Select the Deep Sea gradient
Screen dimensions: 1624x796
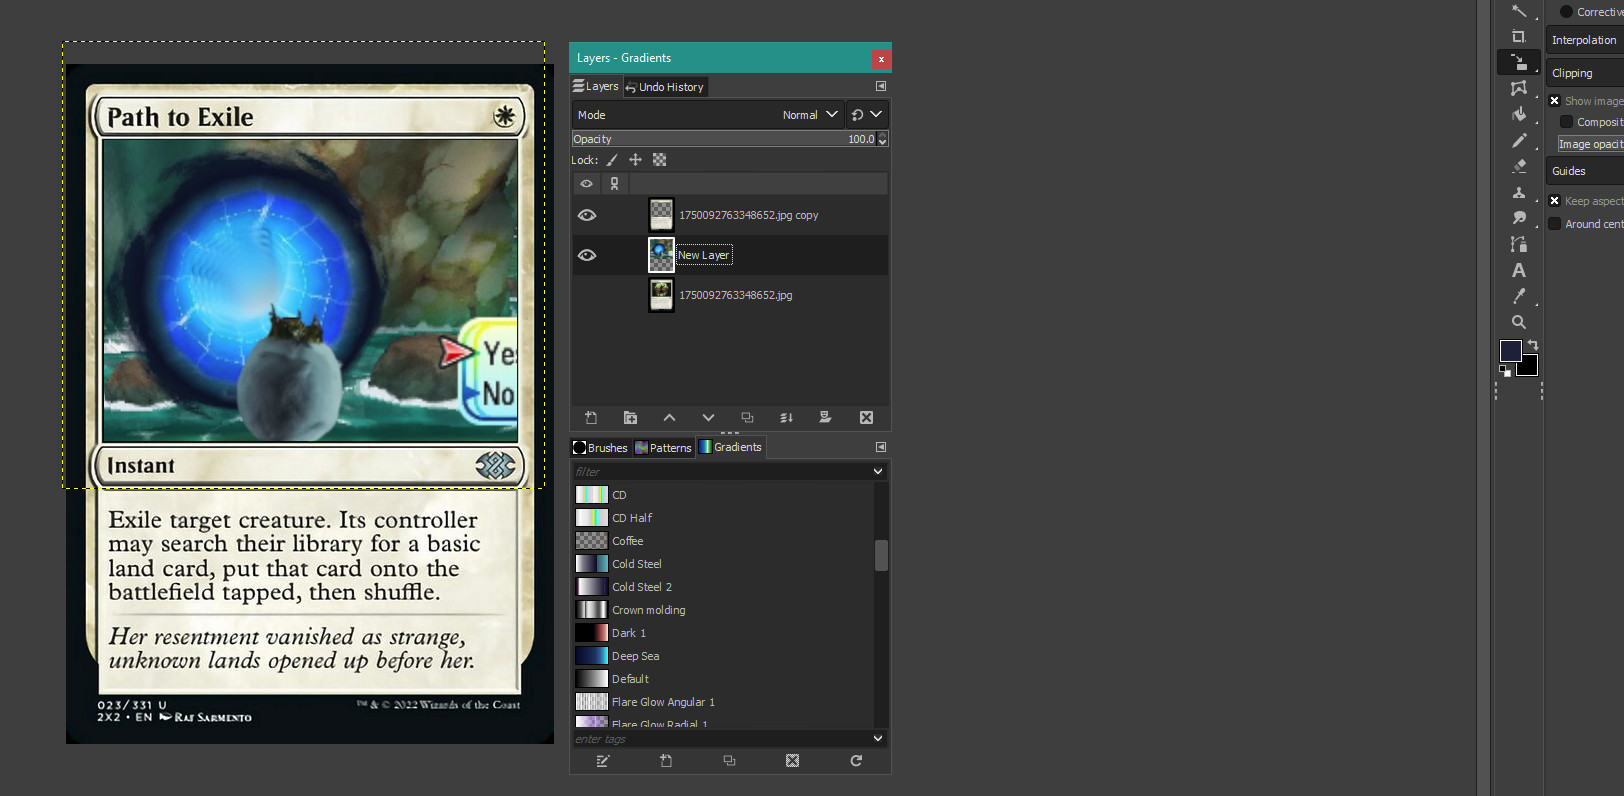click(x=723, y=656)
